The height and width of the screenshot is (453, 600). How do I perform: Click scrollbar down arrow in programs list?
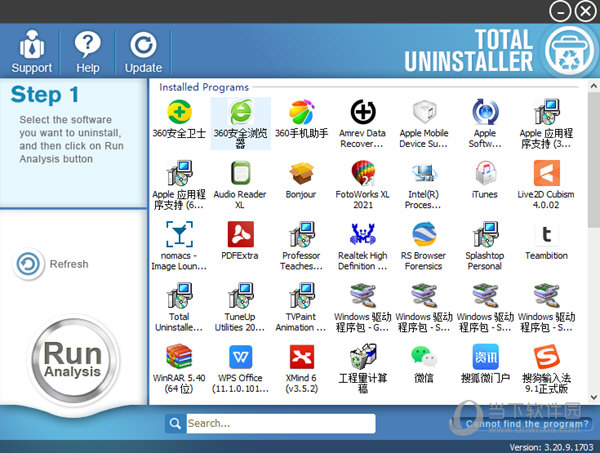point(594,398)
